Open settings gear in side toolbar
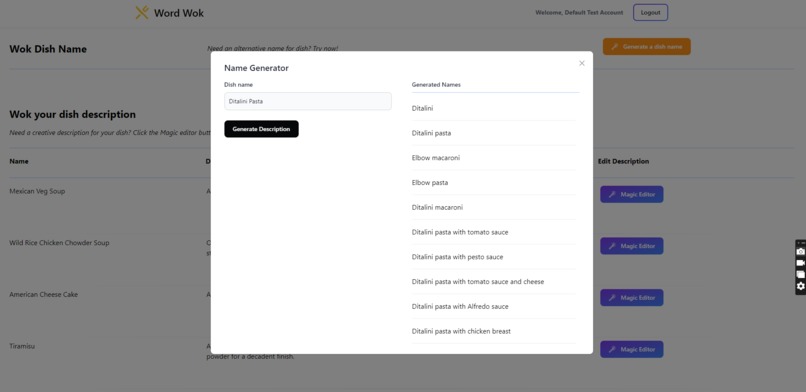 point(800,286)
